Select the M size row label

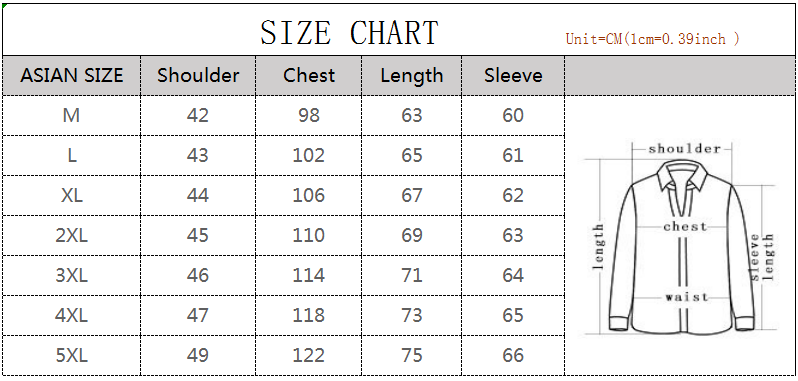click(71, 115)
